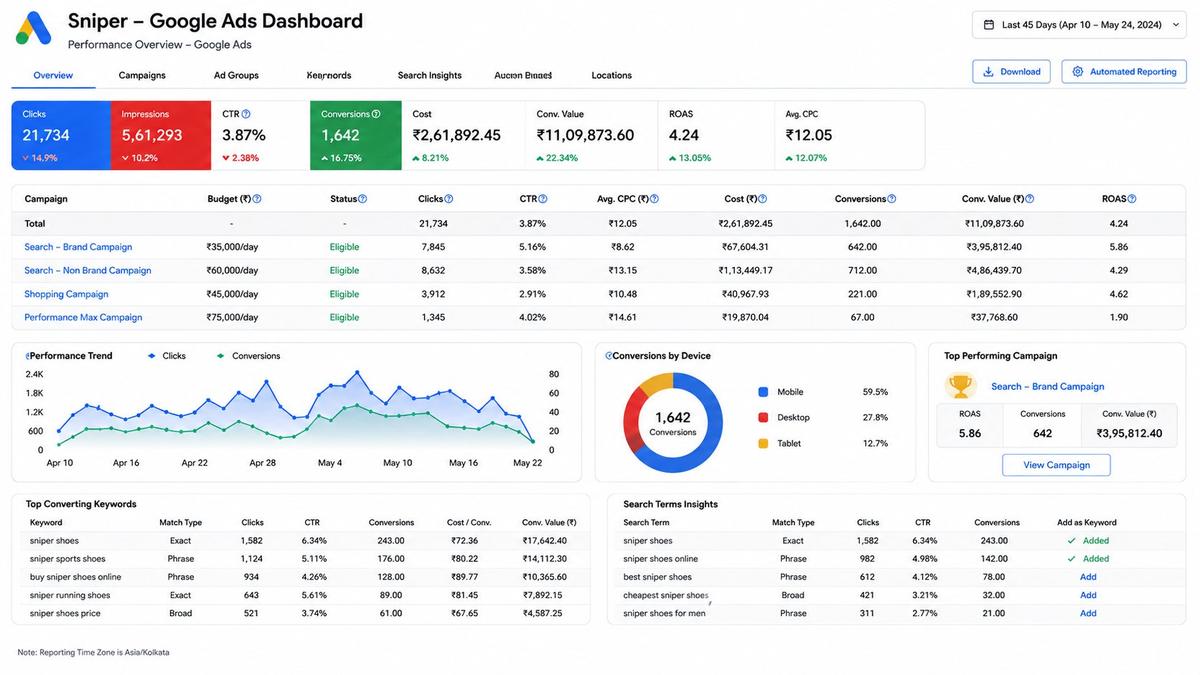1200x675 pixels.
Task: Click the Download button
Action: (x=1011, y=72)
